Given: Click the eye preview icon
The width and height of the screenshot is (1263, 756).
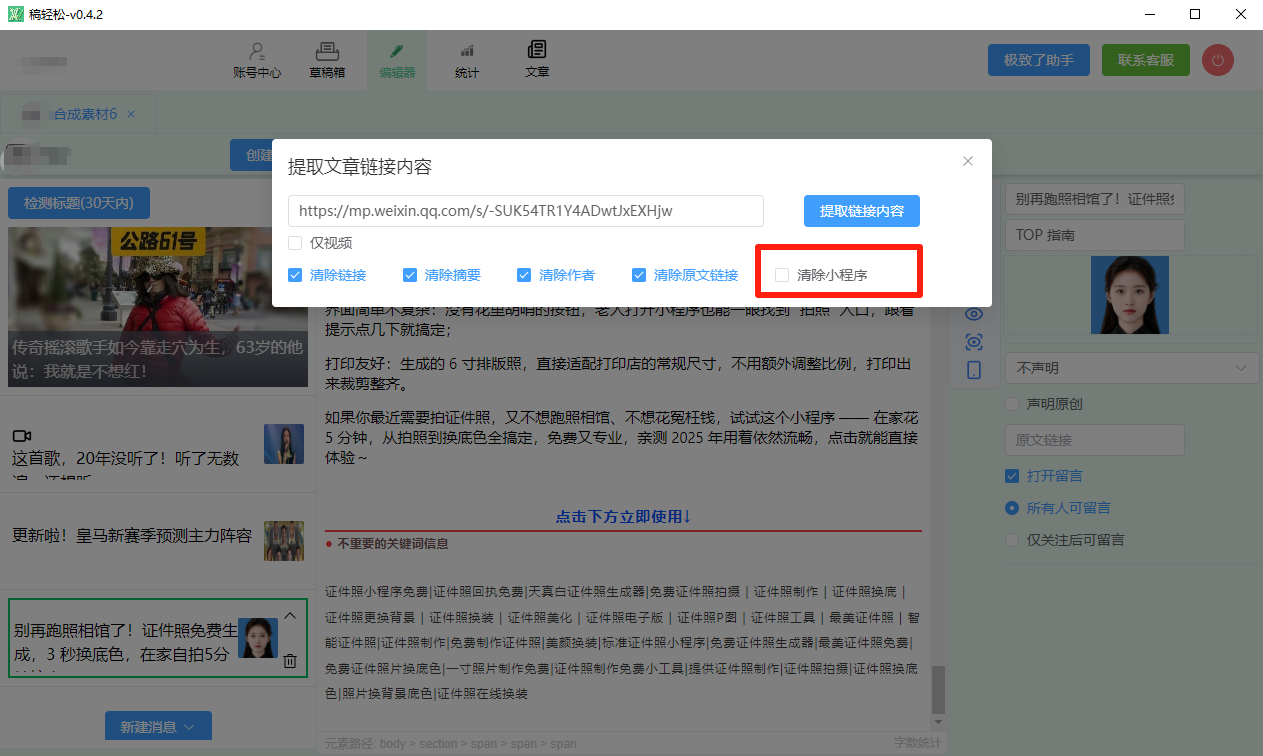Looking at the screenshot, I should tap(974, 314).
